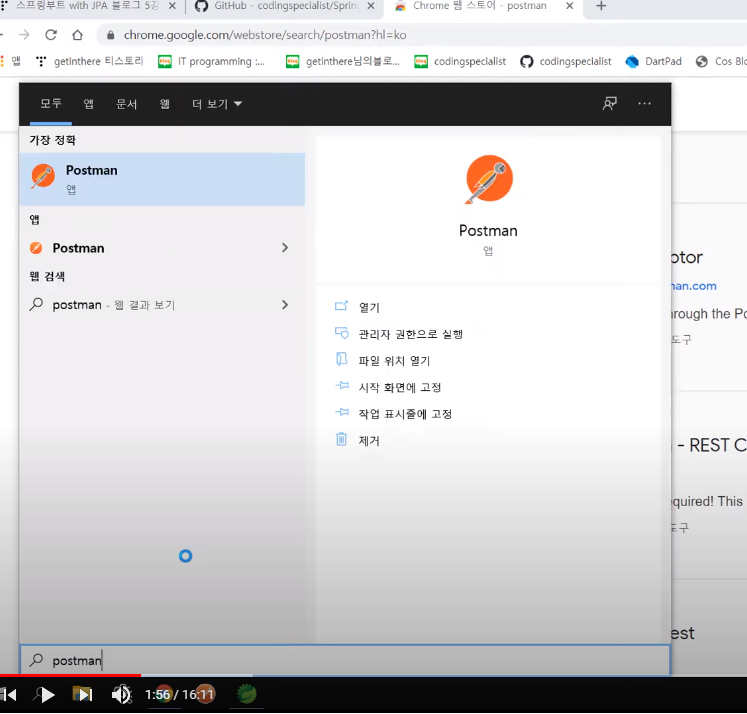Viewport: 747px width, 714px height.
Task: Switch to the 문서 search tab
Action: pos(127,104)
